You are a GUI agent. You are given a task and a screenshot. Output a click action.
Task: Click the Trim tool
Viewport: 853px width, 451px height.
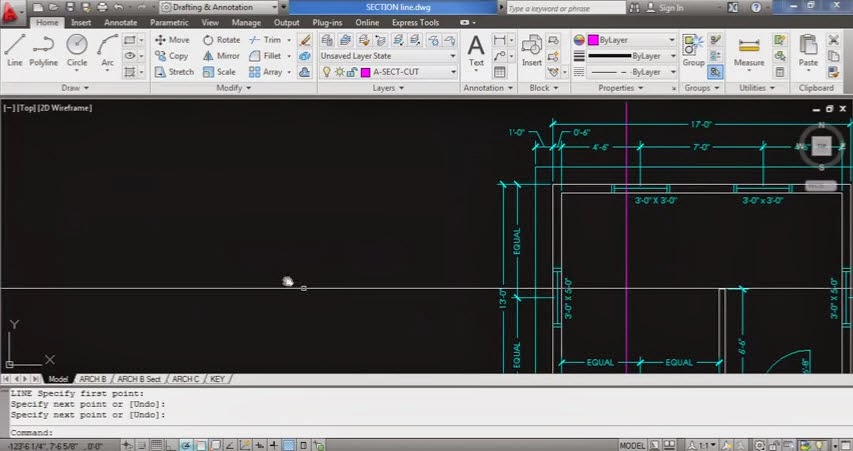tap(265, 40)
